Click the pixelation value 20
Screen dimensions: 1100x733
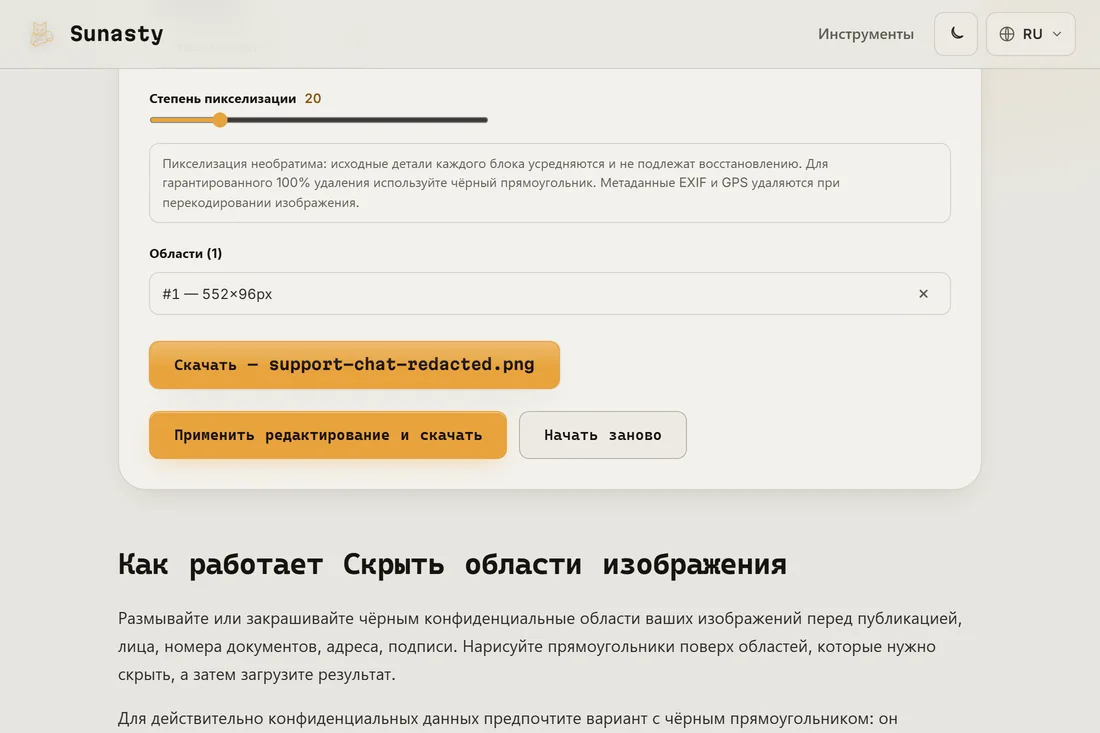(313, 99)
